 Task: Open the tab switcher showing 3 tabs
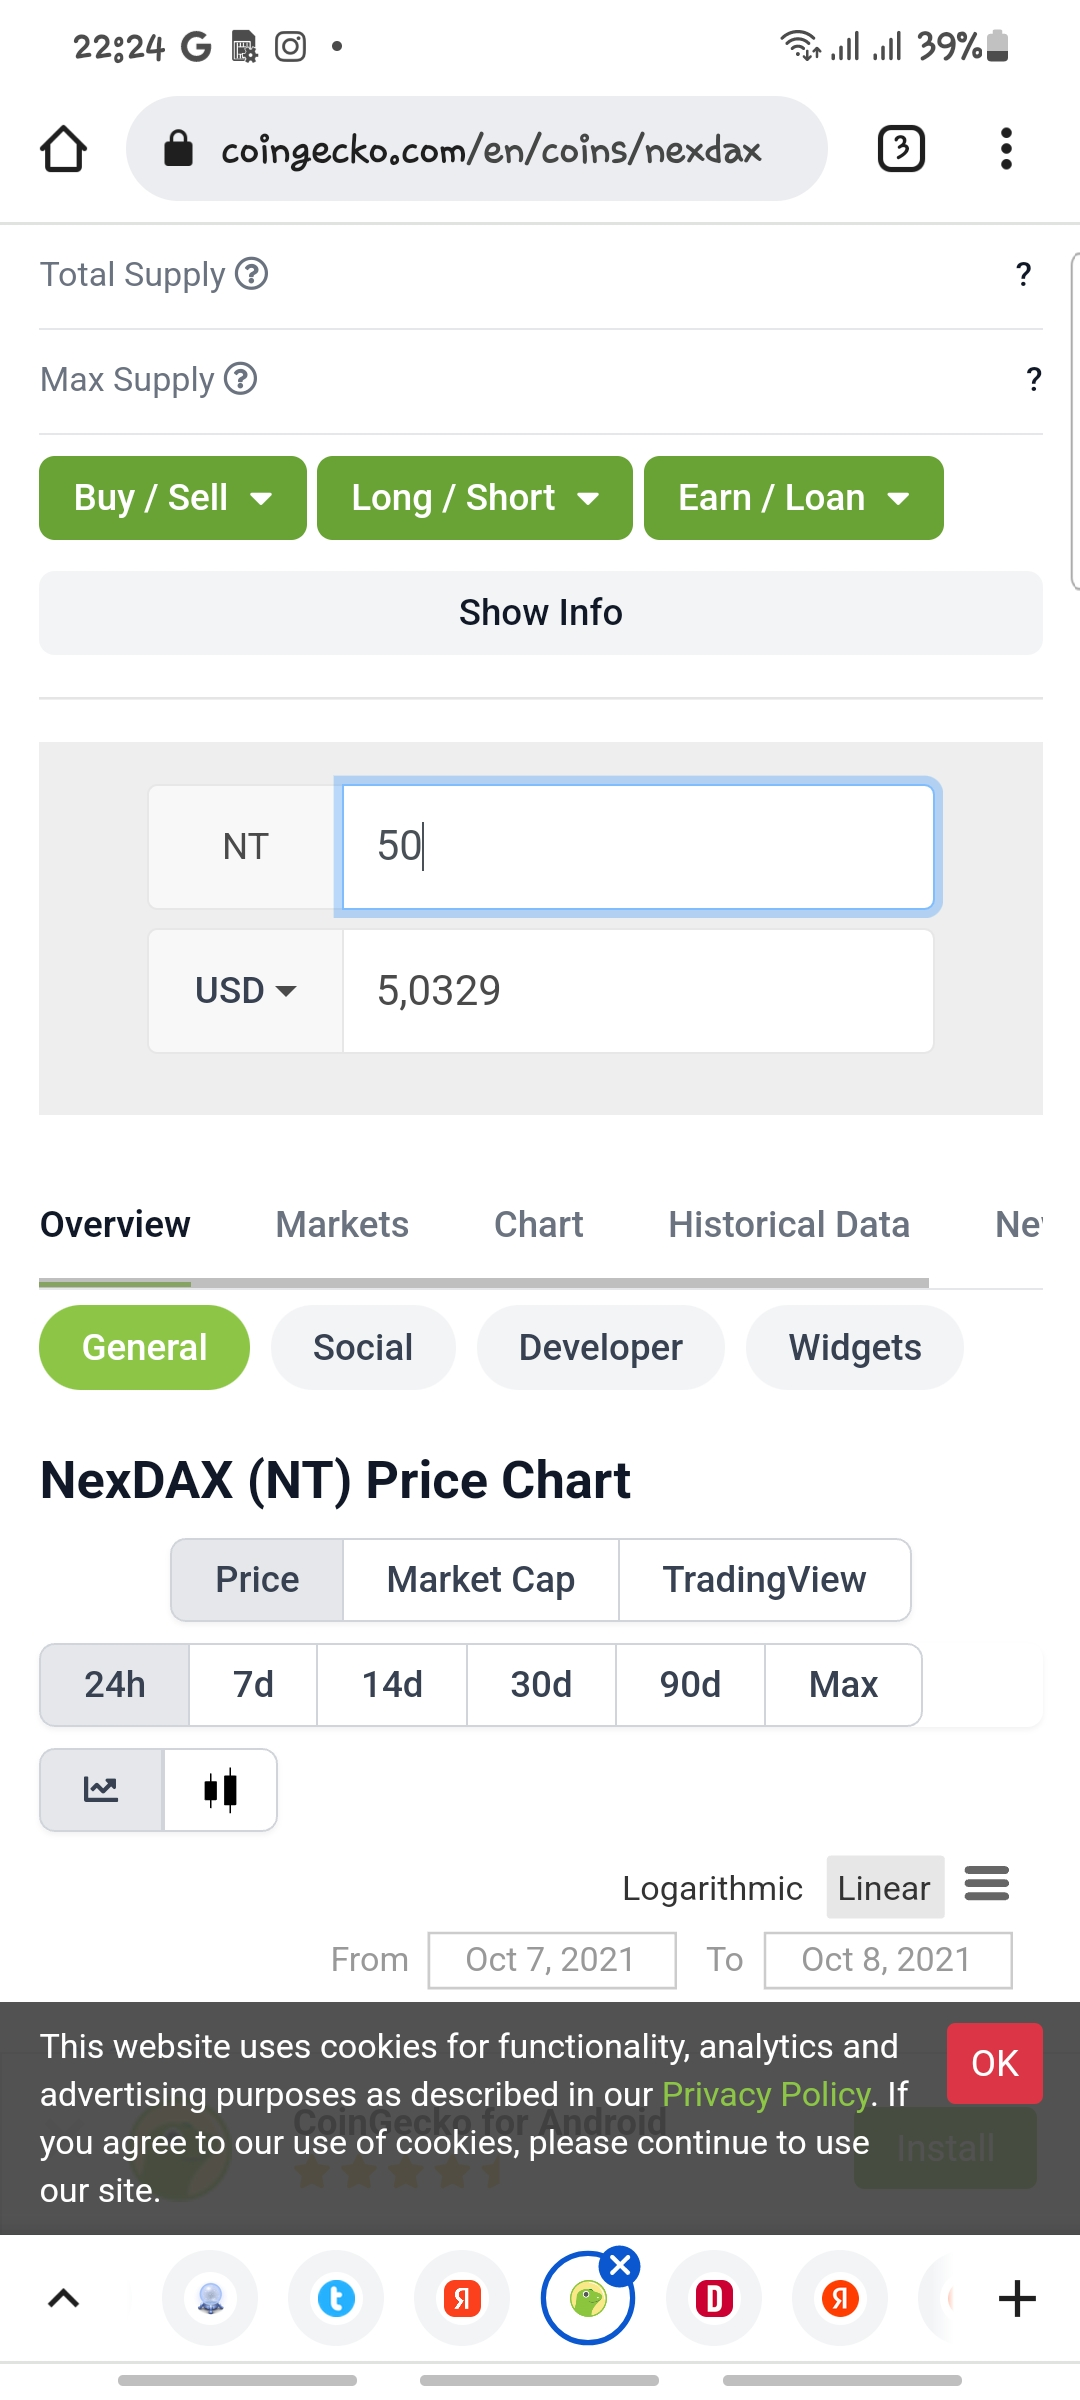pos(901,149)
